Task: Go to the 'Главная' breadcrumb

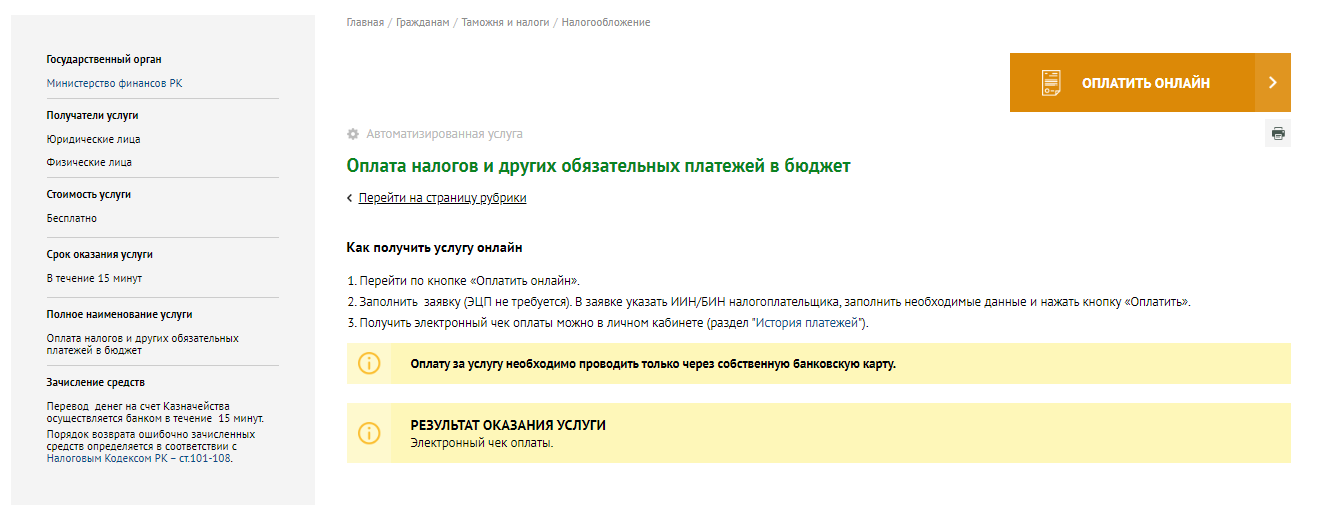Action: point(365,22)
